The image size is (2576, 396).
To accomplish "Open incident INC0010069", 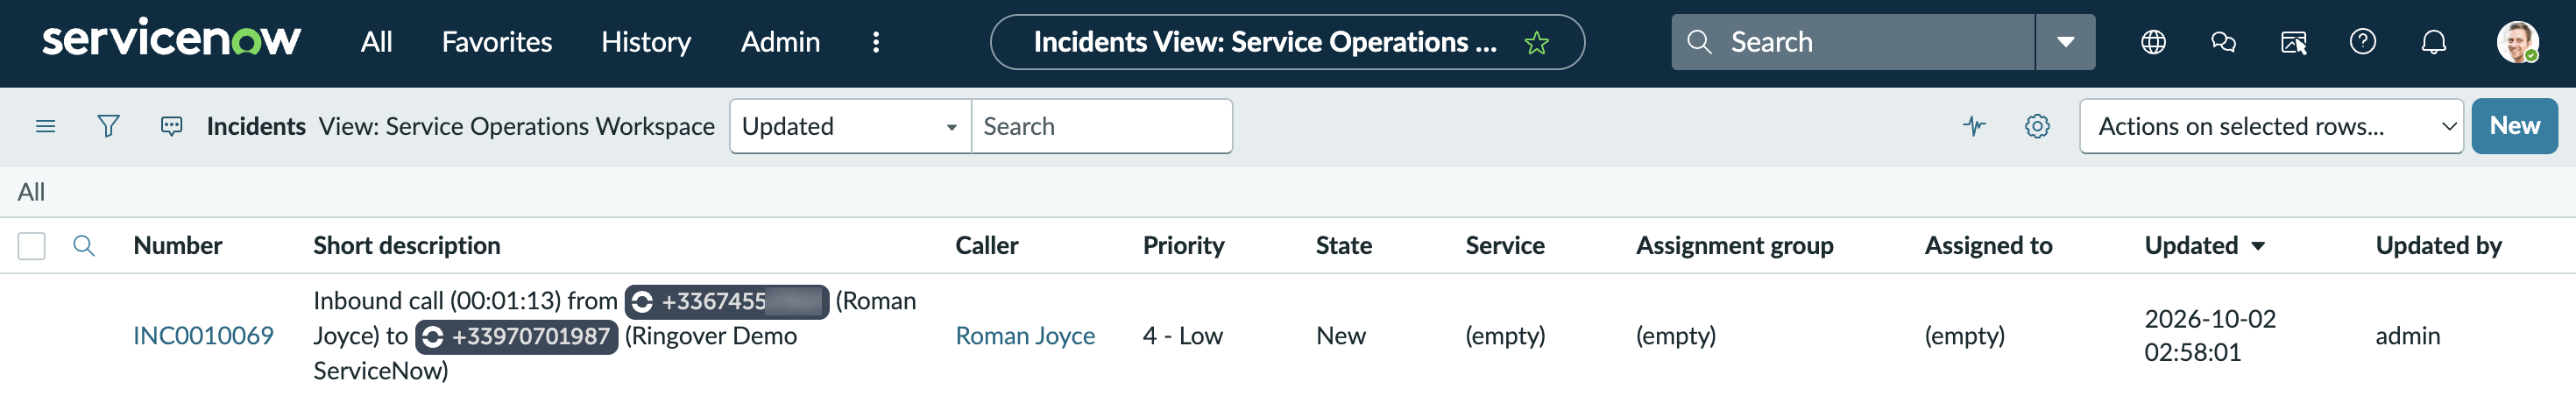I will (203, 336).
